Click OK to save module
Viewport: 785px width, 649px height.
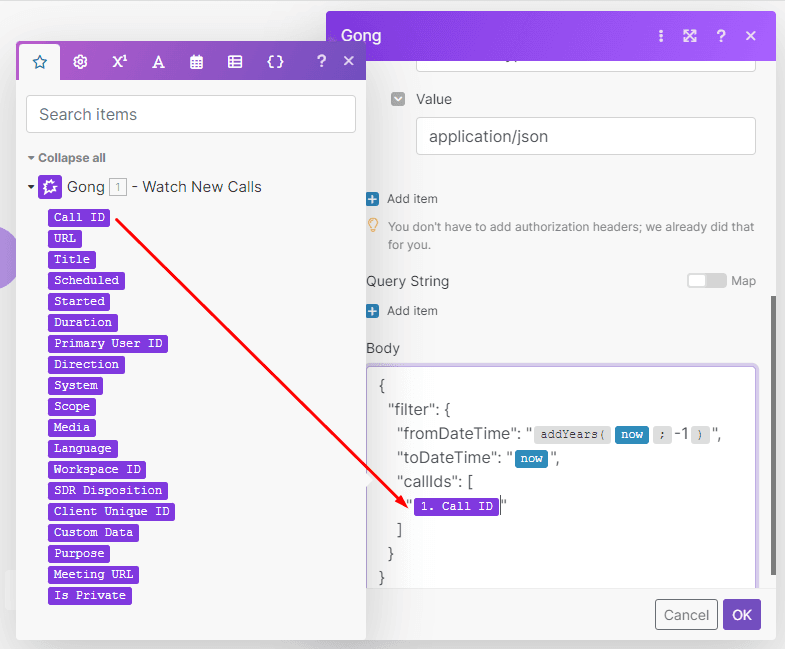pos(741,615)
